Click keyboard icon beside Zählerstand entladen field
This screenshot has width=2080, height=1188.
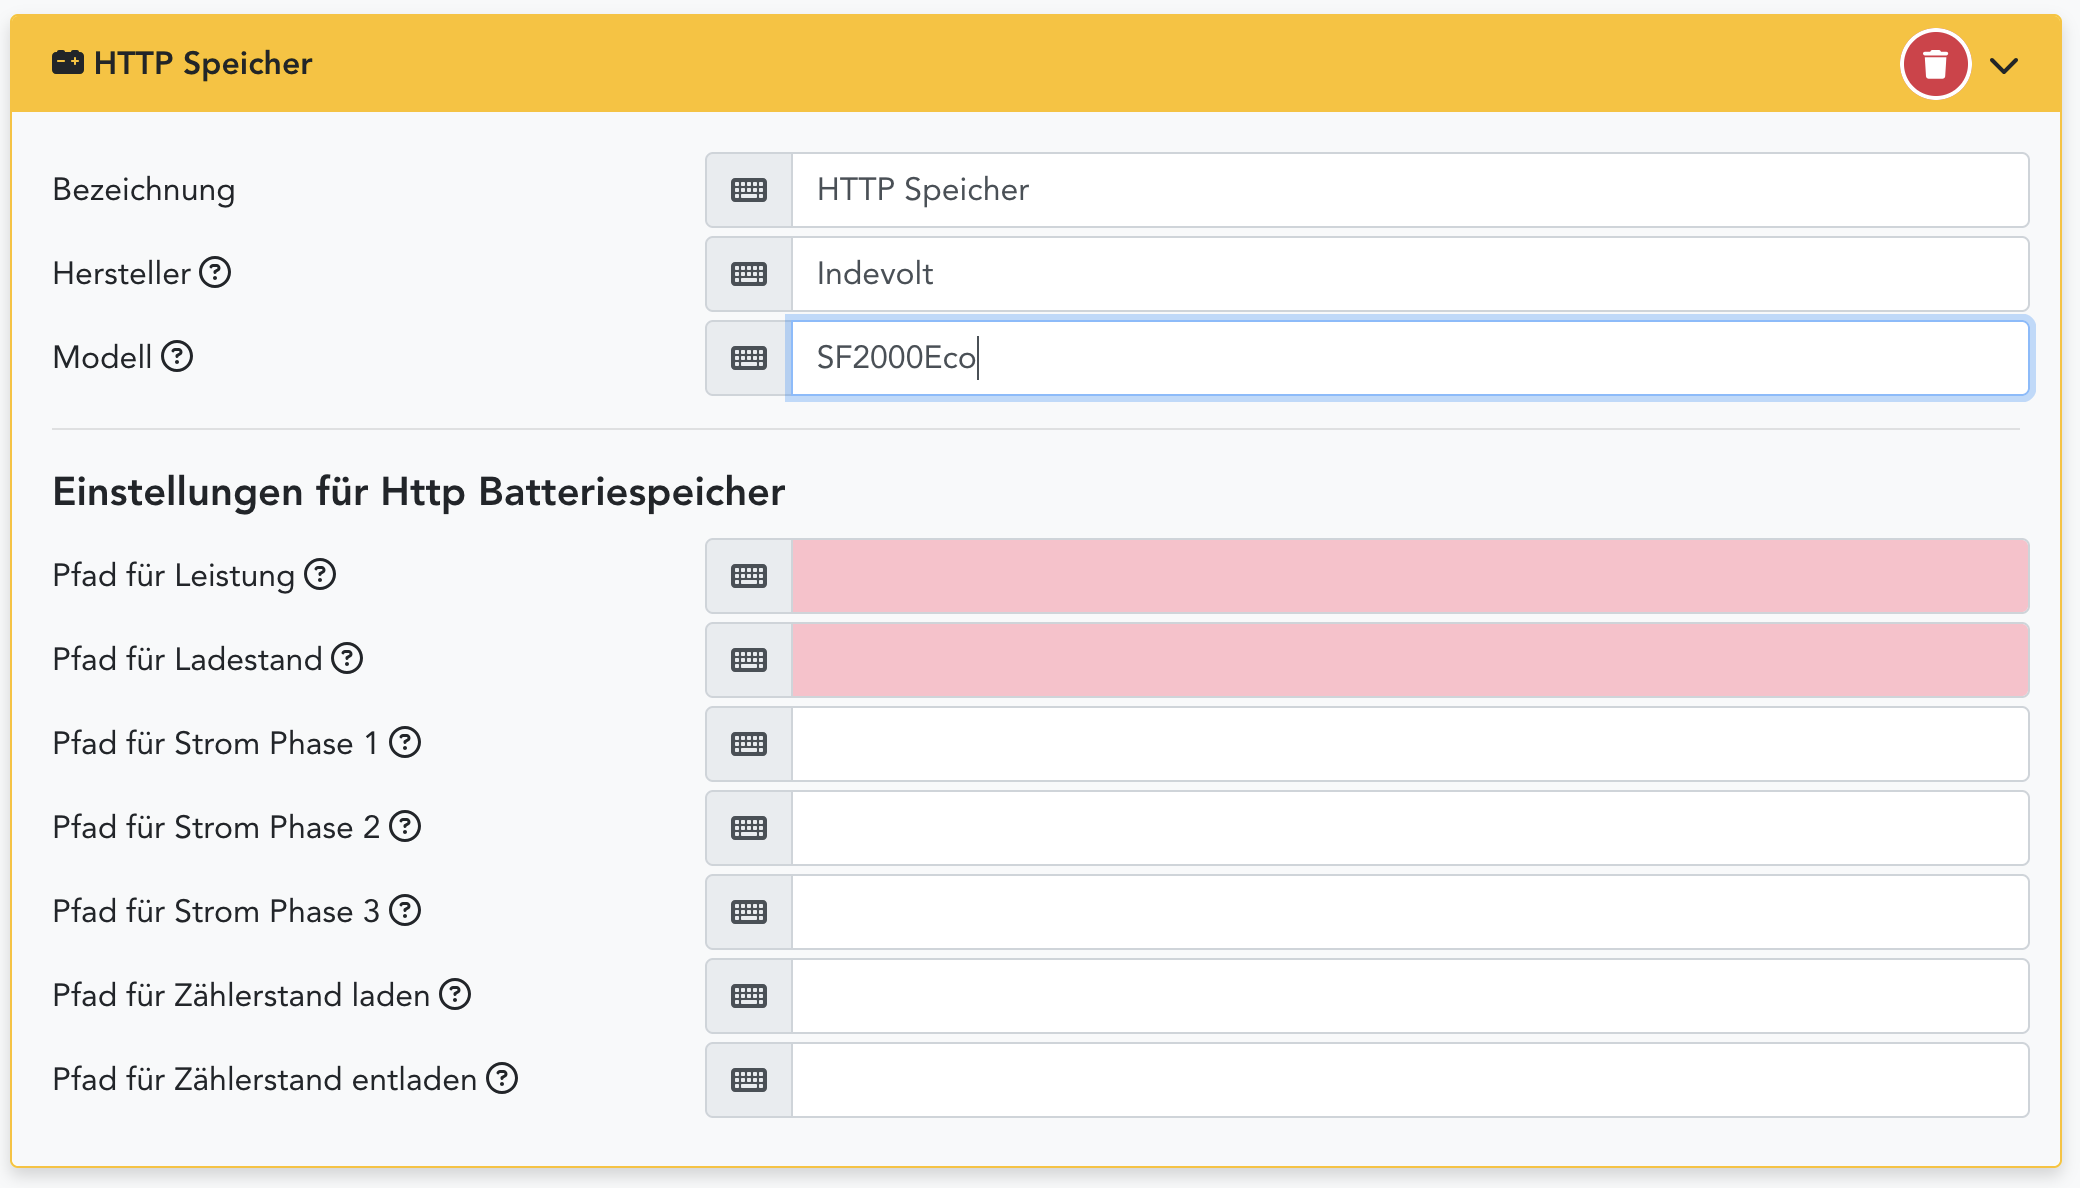tap(749, 1080)
